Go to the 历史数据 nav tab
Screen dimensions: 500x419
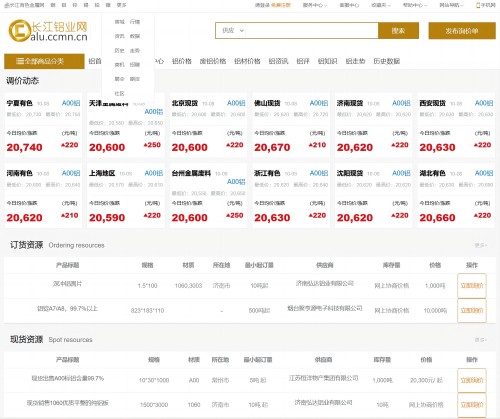point(386,61)
